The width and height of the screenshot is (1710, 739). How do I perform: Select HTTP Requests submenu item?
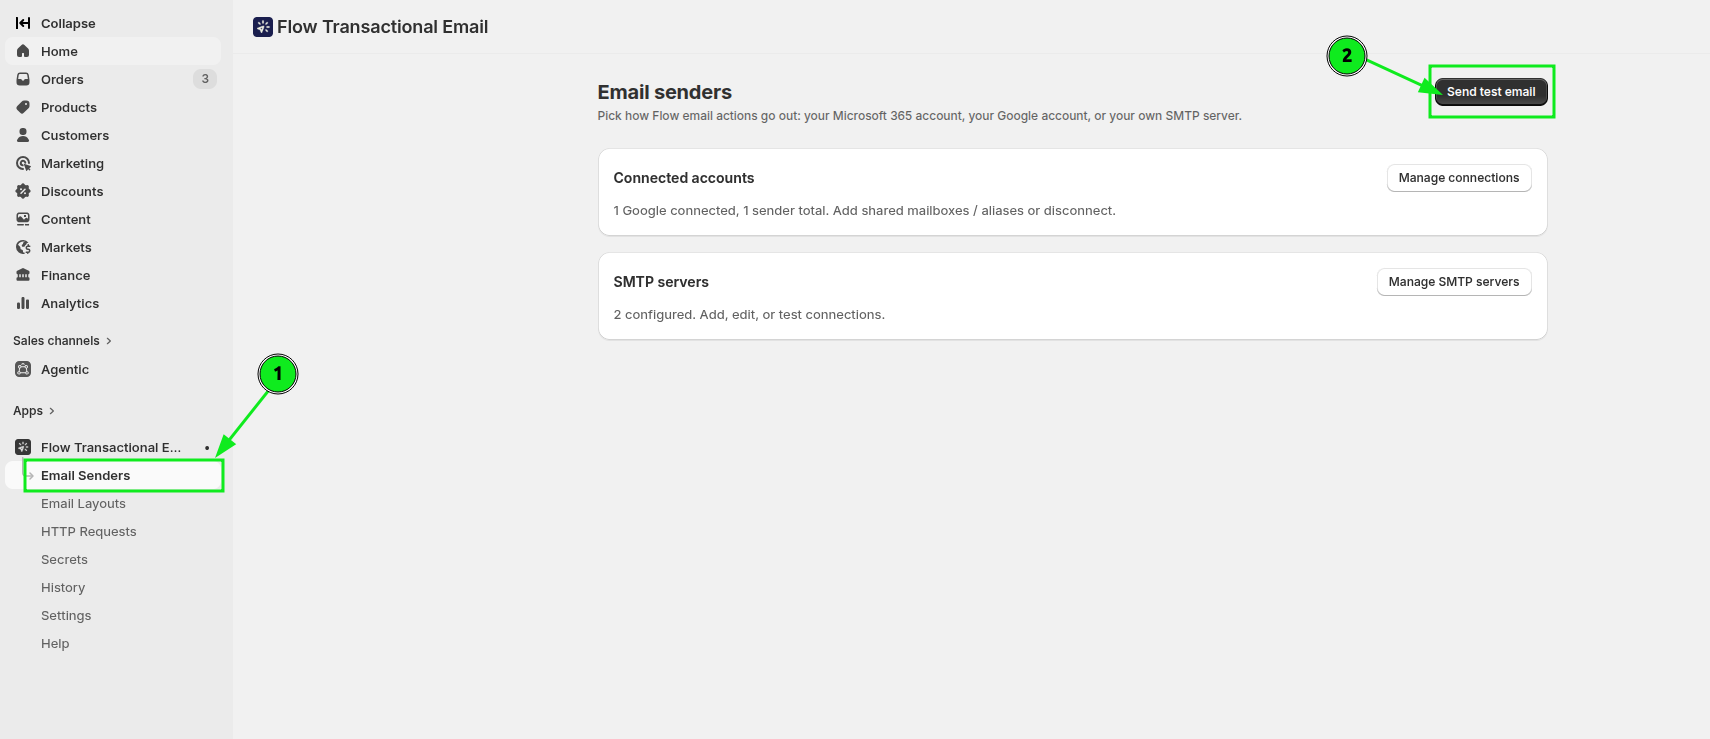113,531
